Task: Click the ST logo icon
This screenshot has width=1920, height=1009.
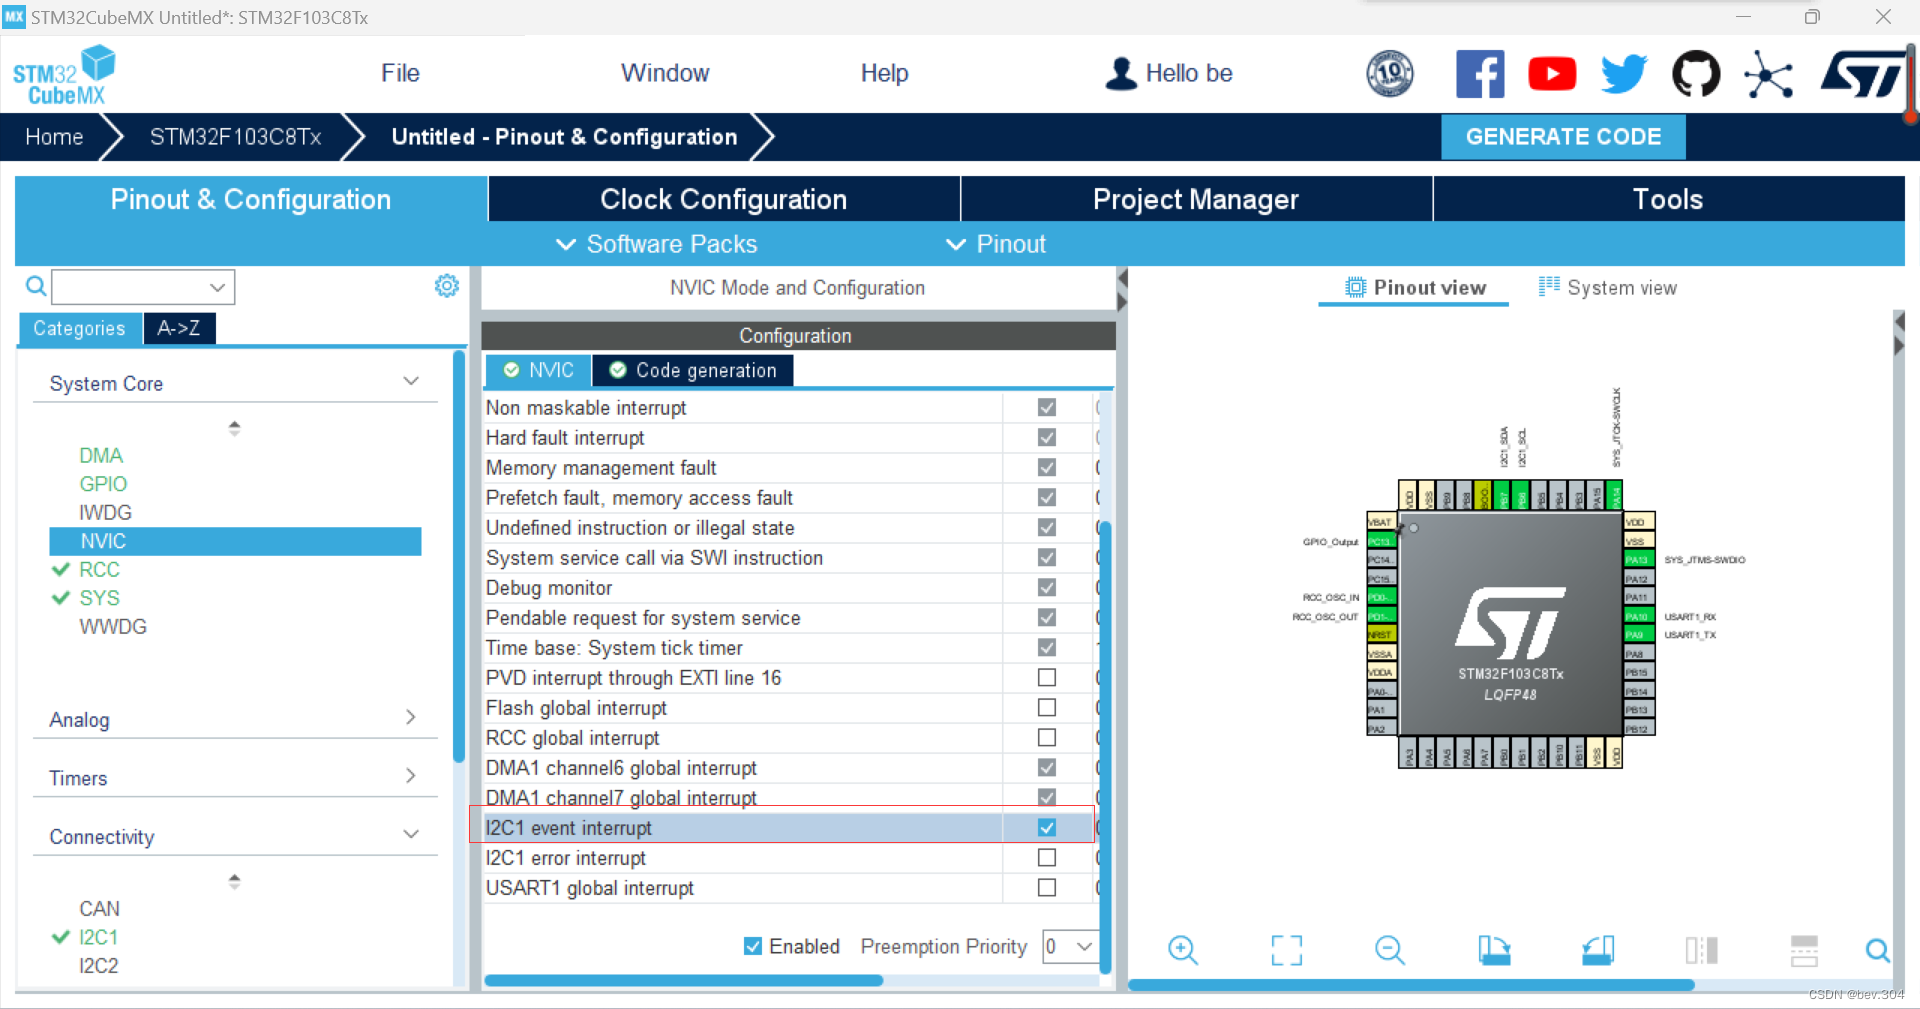Action: (x=1862, y=74)
